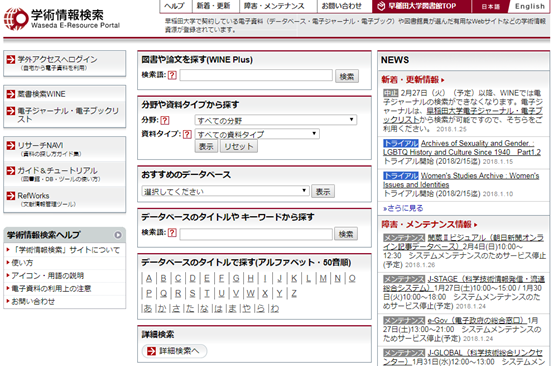Go to 早稲田大学図書館TOP
The width and height of the screenshot is (553, 366).
coord(421,6)
